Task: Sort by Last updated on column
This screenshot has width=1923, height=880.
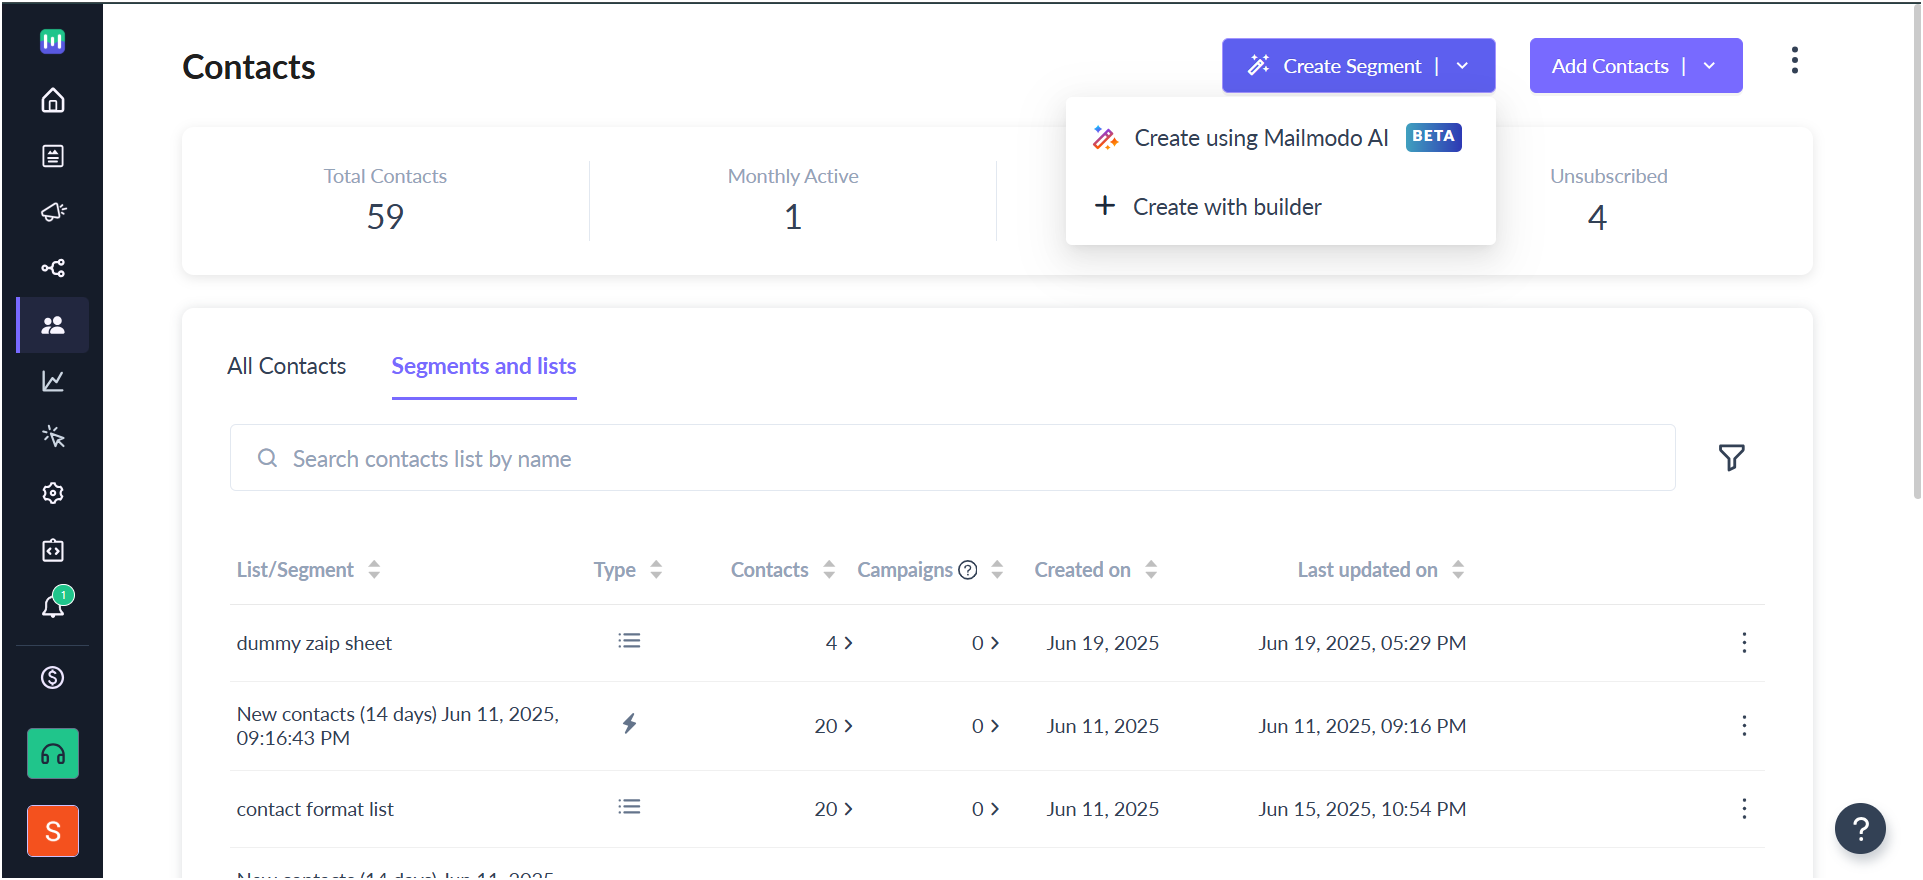Action: [x=1458, y=570]
